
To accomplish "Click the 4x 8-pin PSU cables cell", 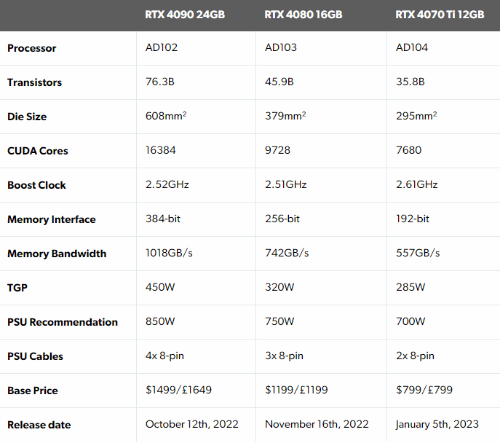I will tap(165, 356).
